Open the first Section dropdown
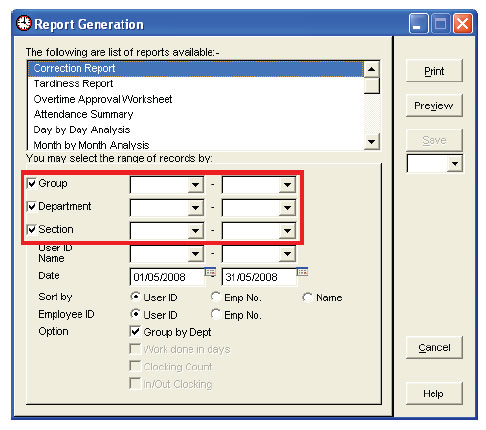Image resolution: width=486 pixels, height=430 pixels. (x=195, y=231)
